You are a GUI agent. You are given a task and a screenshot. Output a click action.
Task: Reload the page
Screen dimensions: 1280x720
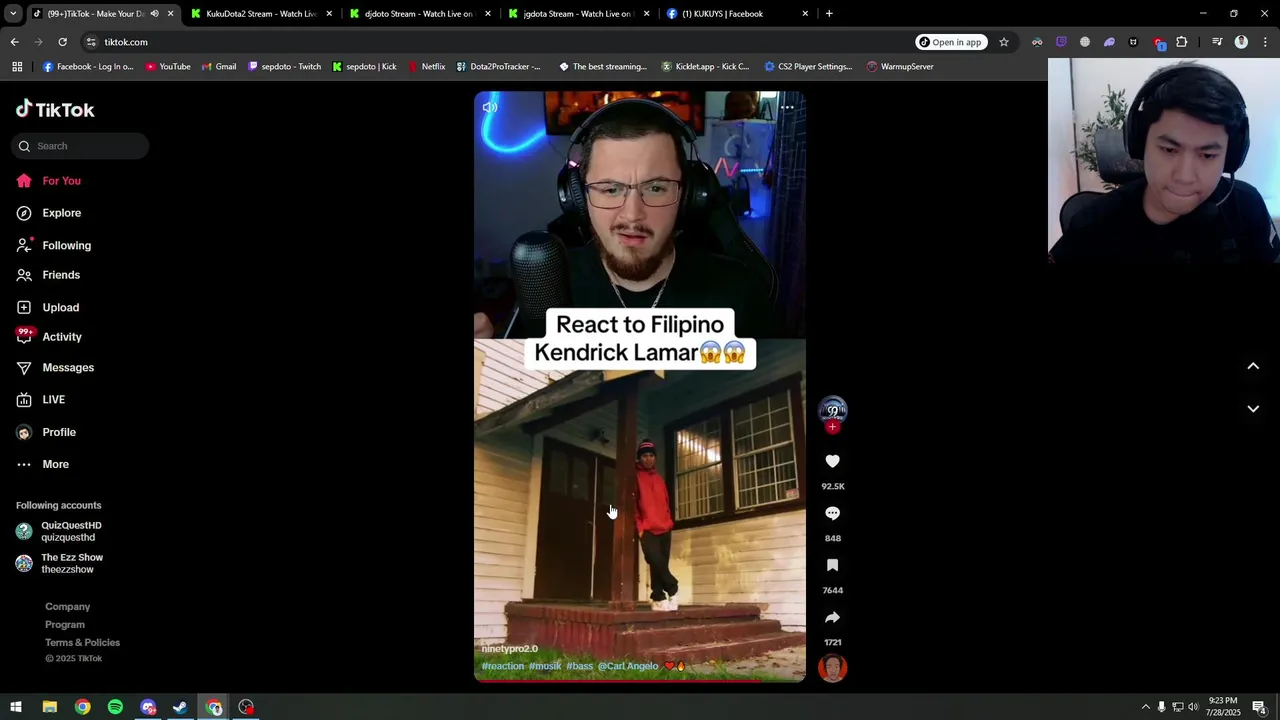pyautogui.click(x=62, y=42)
